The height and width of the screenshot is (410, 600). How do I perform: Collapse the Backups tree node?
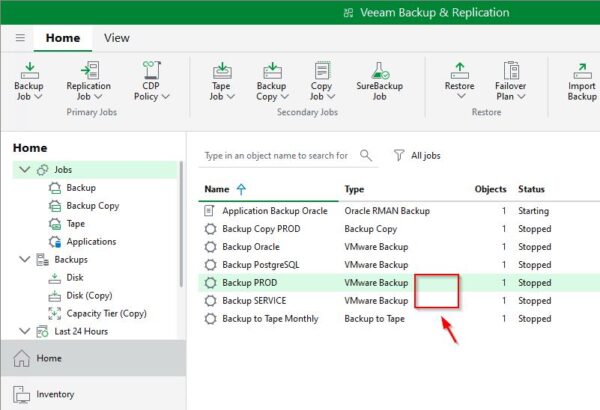click(x=25, y=259)
